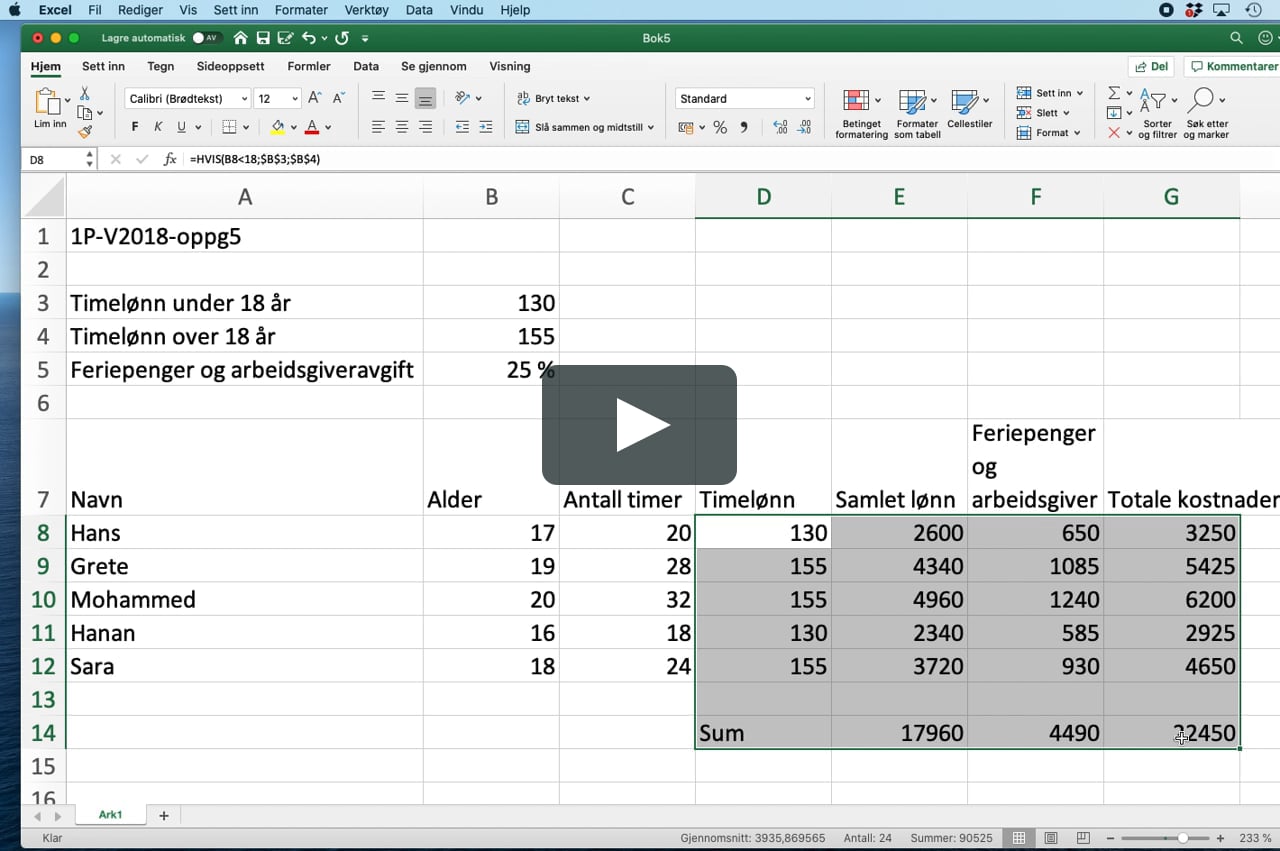The height and width of the screenshot is (851, 1280).
Task: Click the decrease decimal icon
Action: point(804,127)
